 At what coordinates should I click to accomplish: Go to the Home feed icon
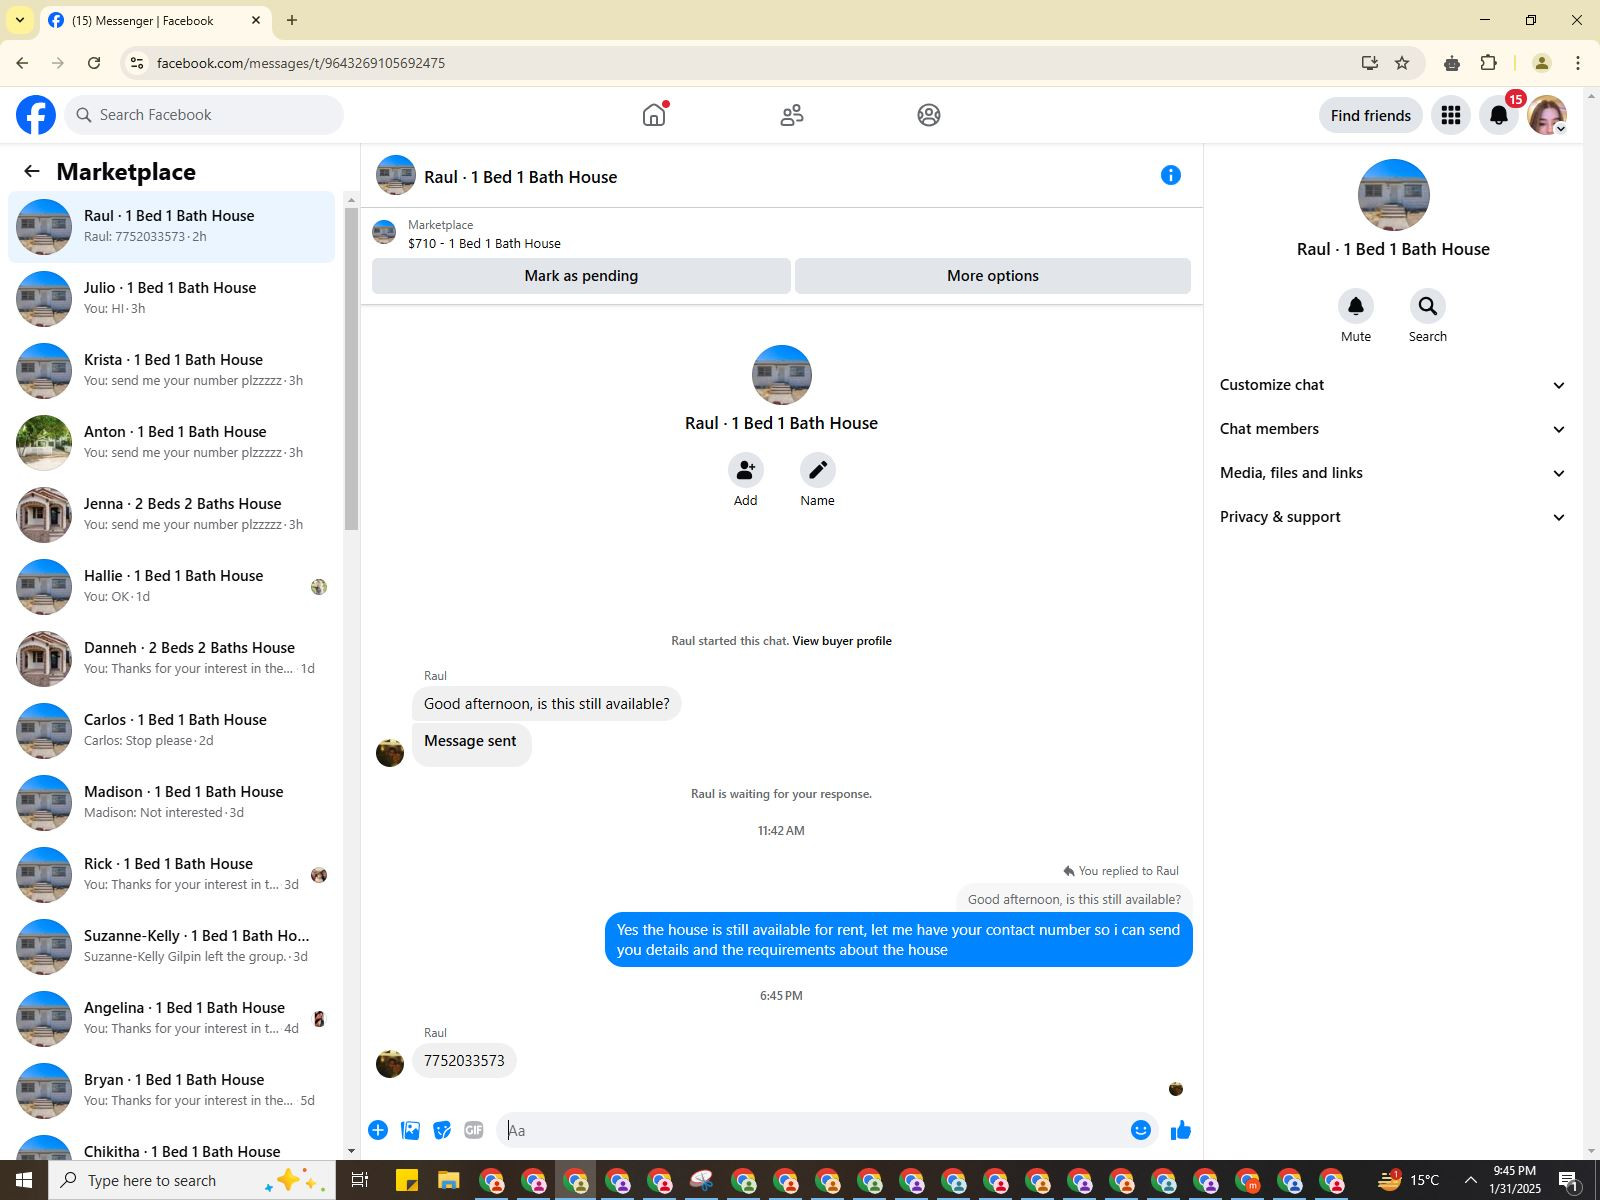[x=654, y=115]
